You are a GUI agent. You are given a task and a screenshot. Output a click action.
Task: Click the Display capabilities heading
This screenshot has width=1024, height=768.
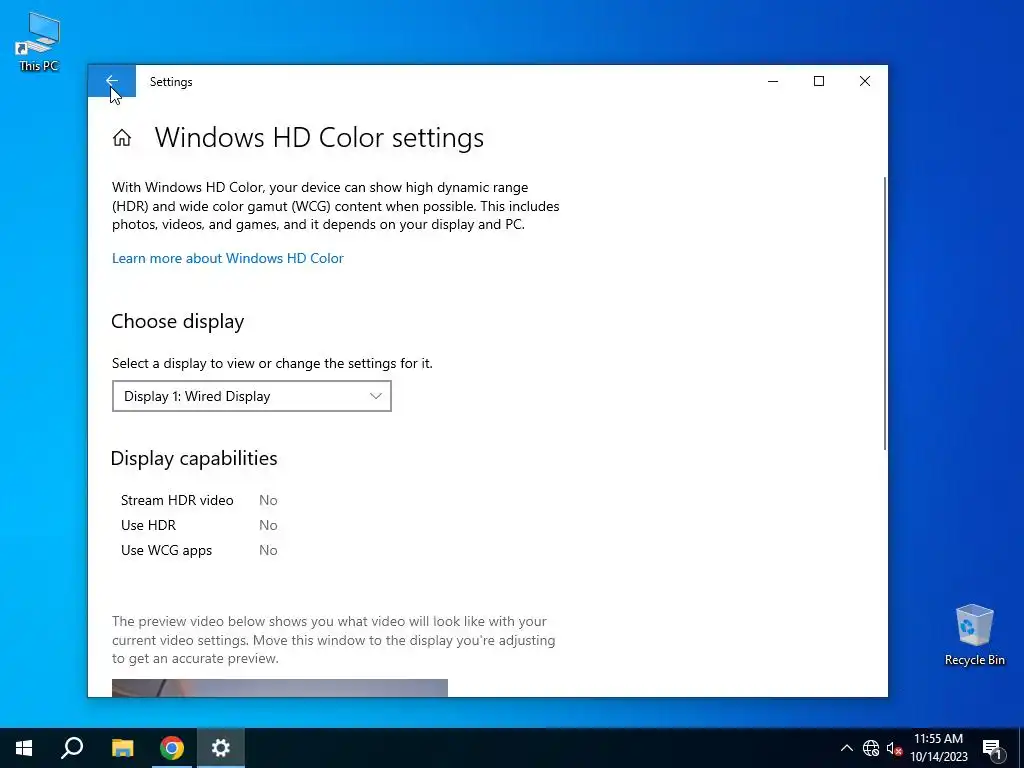[x=194, y=458]
